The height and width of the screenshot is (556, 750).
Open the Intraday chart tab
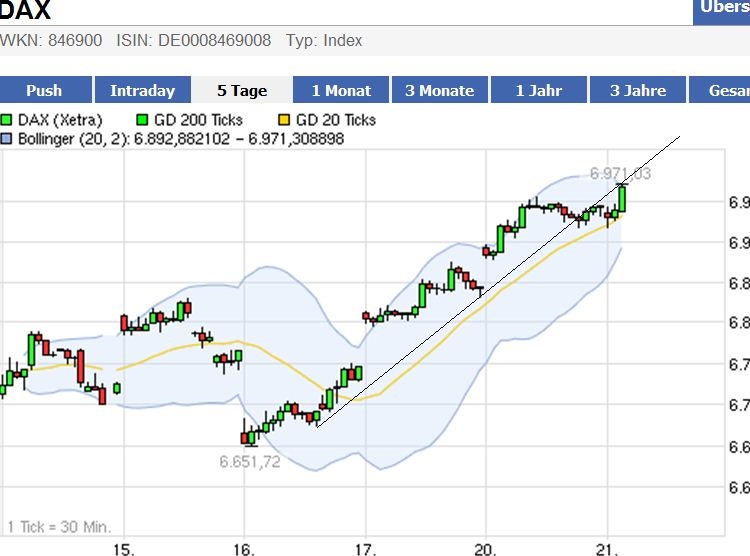[142, 90]
